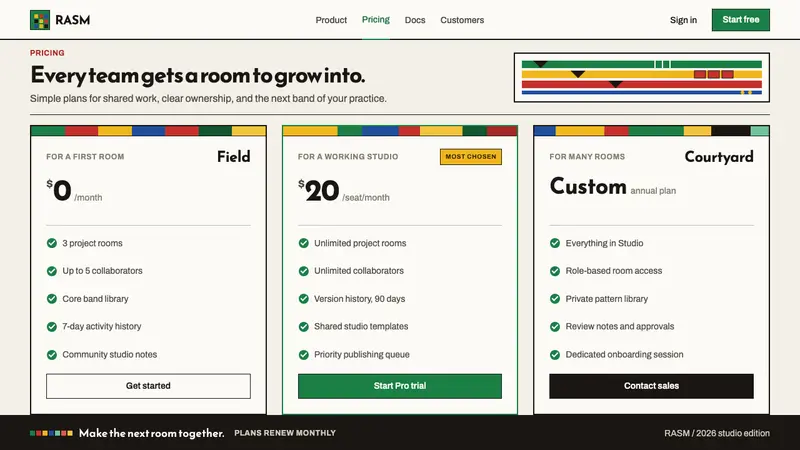Screen dimensions: 800x450
Task: Click the check icon beside Core band library
Action: coord(52,298)
